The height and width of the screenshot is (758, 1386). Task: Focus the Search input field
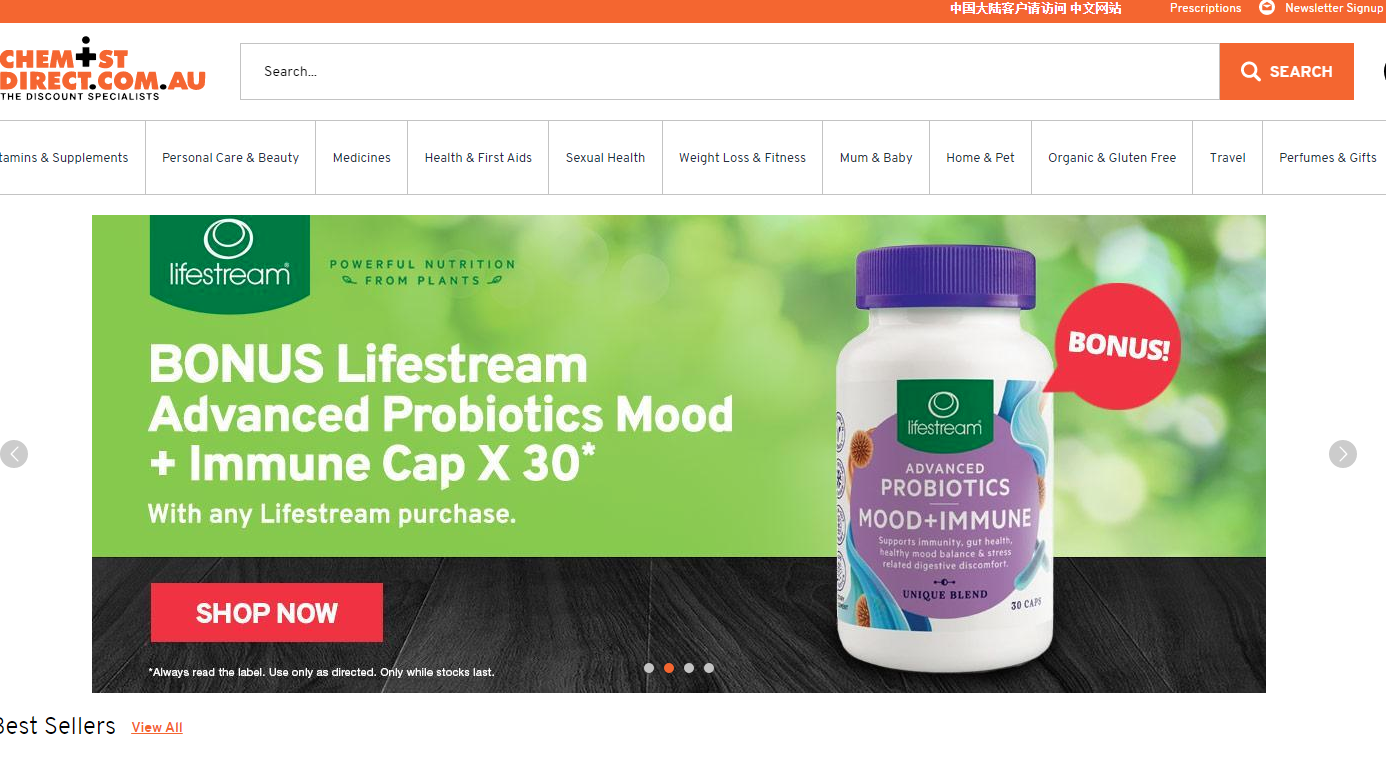point(730,71)
